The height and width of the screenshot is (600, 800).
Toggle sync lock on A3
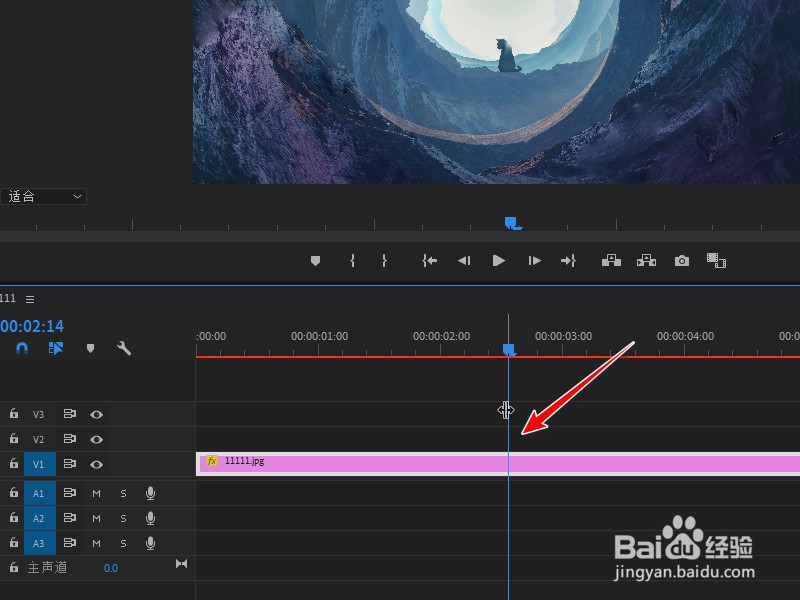[70, 543]
